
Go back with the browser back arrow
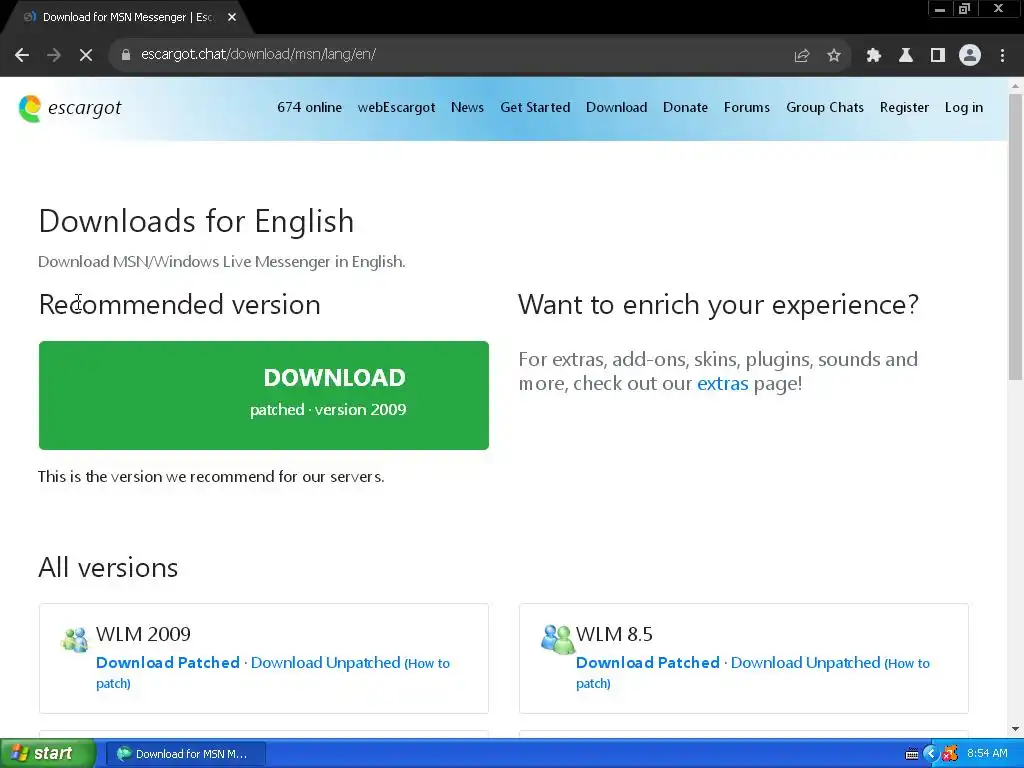(x=22, y=55)
